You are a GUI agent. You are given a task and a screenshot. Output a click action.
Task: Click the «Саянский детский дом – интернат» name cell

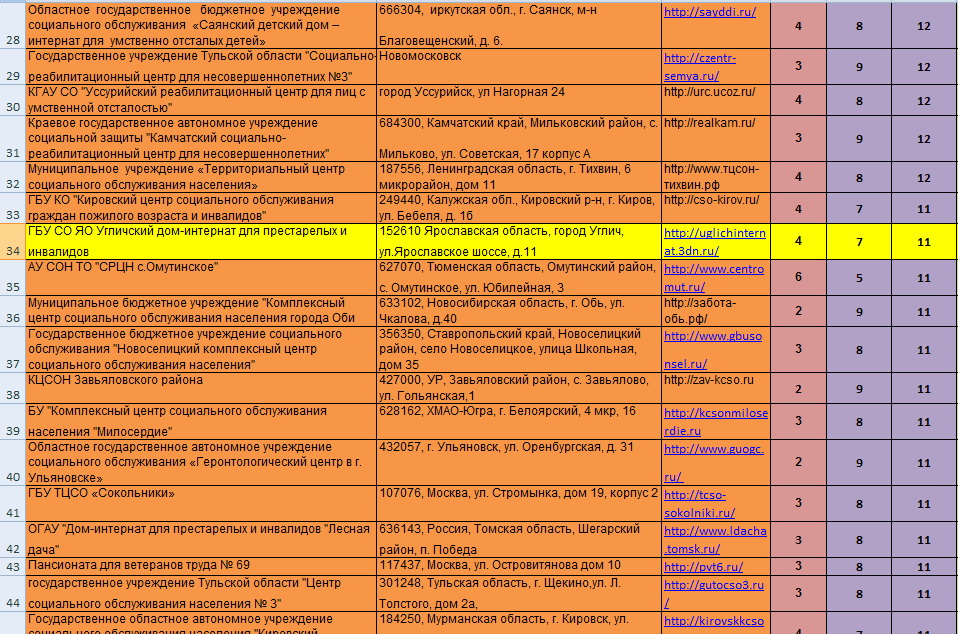point(201,26)
